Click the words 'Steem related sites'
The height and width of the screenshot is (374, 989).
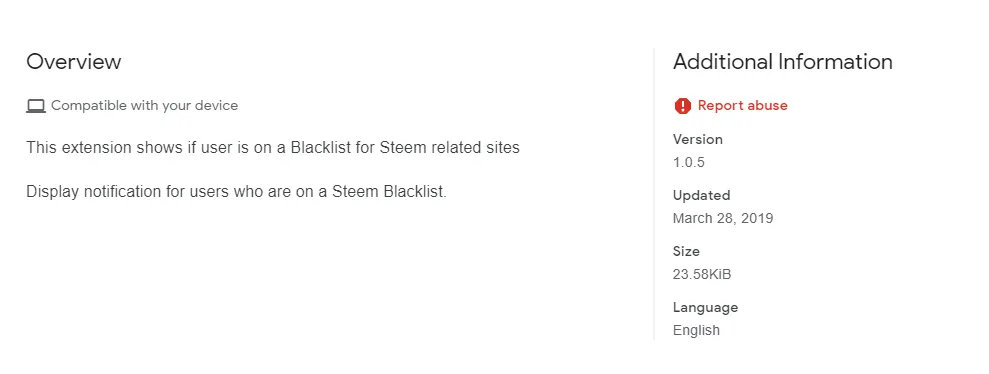click(x=449, y=148)
